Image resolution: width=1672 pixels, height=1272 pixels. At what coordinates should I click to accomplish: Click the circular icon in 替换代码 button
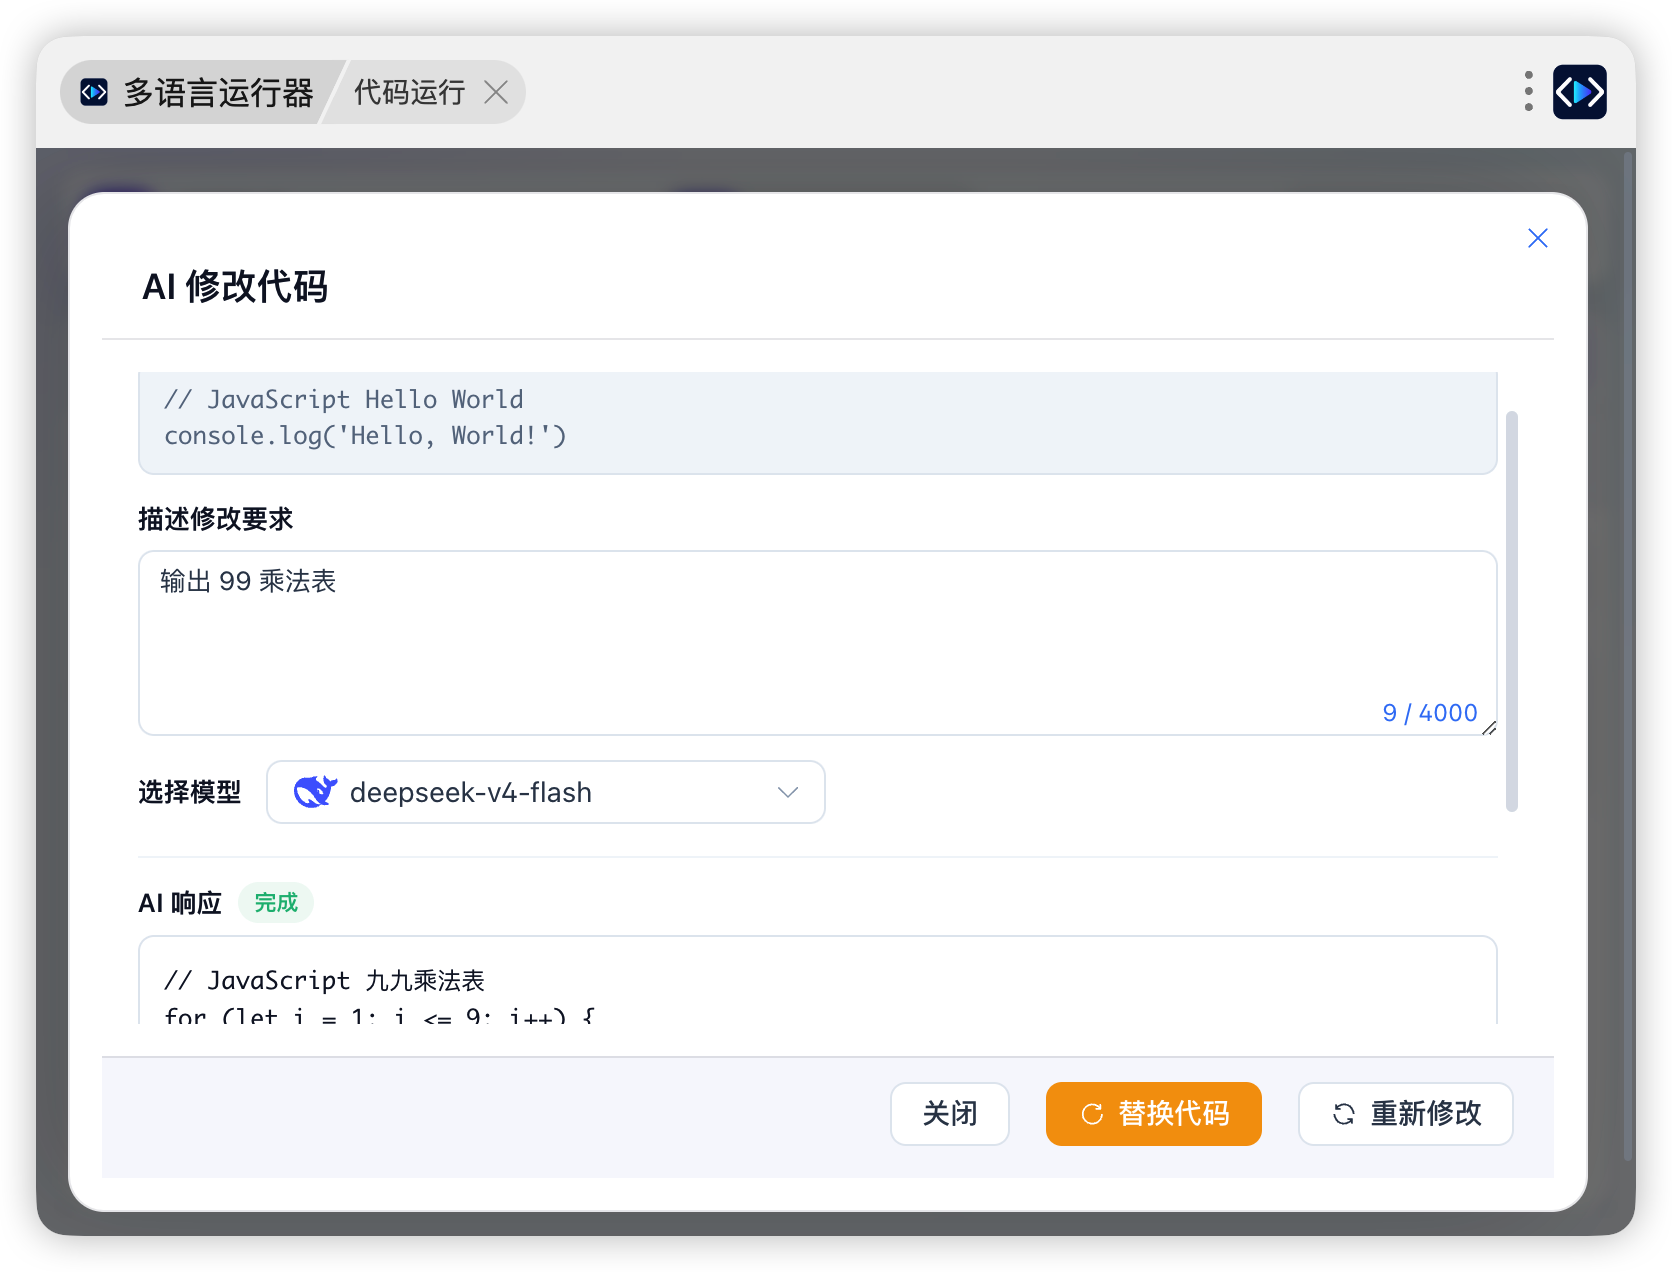click(x=1092, y=1114)
